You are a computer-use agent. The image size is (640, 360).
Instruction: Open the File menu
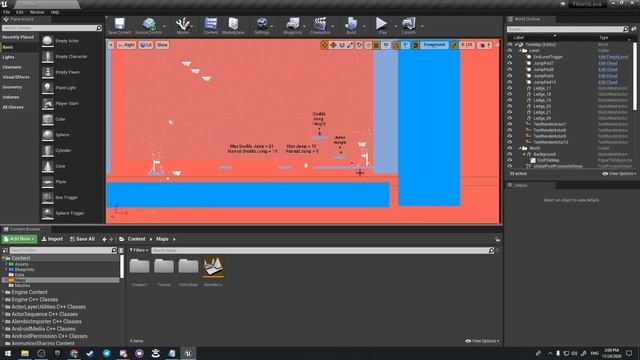coord(7,12)
